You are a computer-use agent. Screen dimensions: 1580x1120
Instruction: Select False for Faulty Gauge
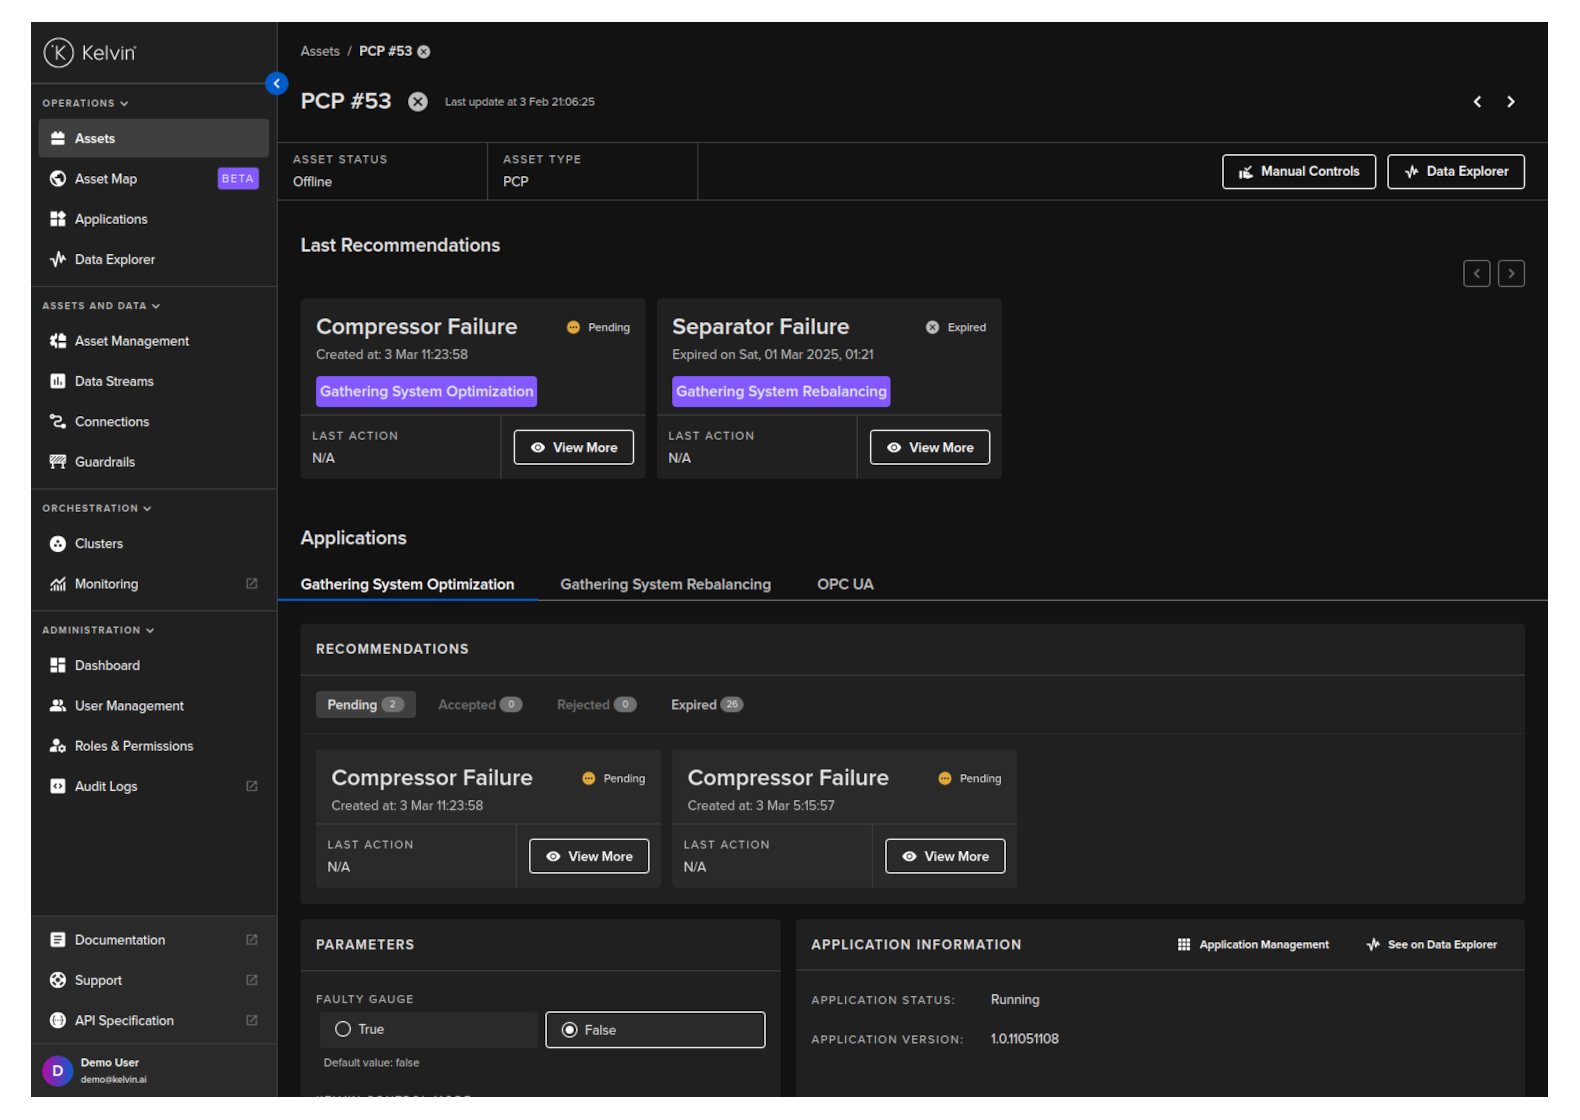[570, 1030]
